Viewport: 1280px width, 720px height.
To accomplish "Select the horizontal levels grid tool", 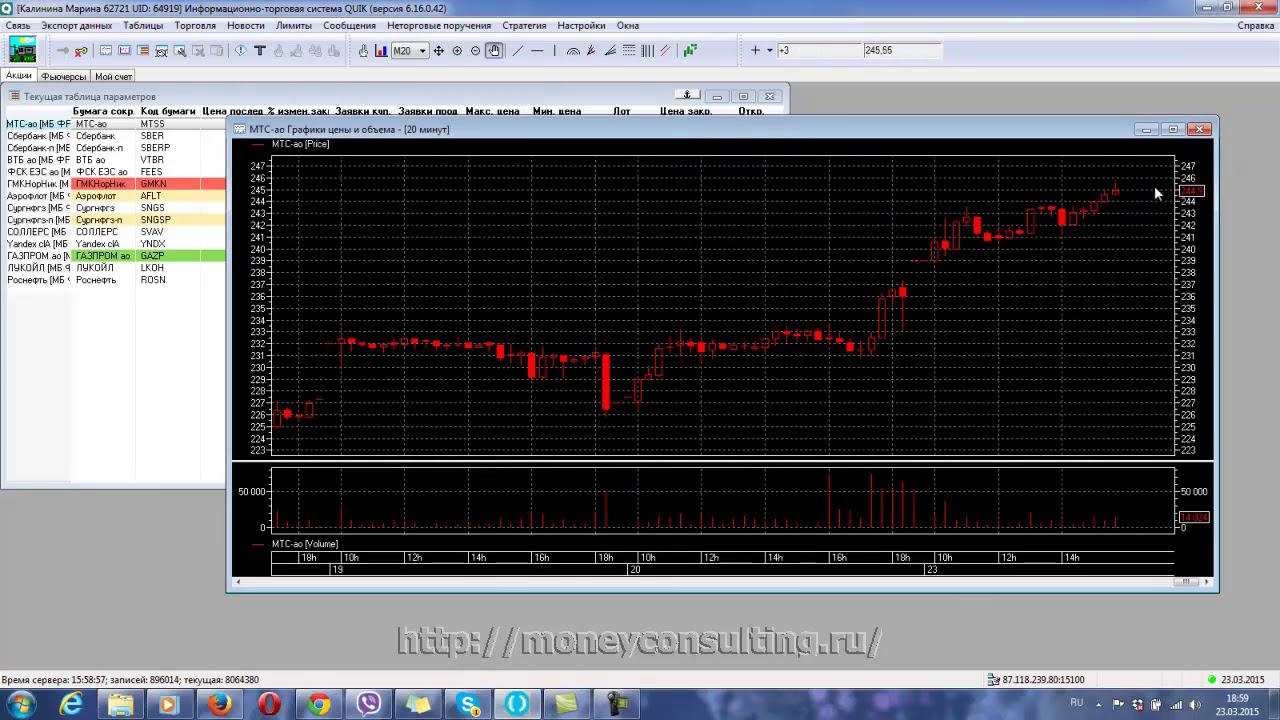I will tap(628, 51).
